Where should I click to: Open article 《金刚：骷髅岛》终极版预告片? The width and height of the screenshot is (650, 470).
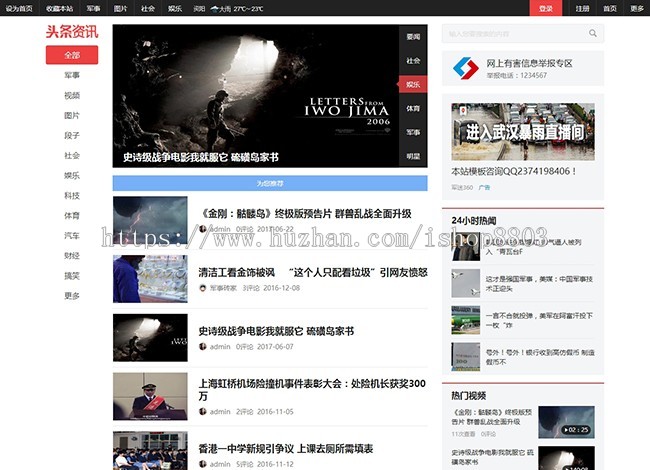(305, 213)
